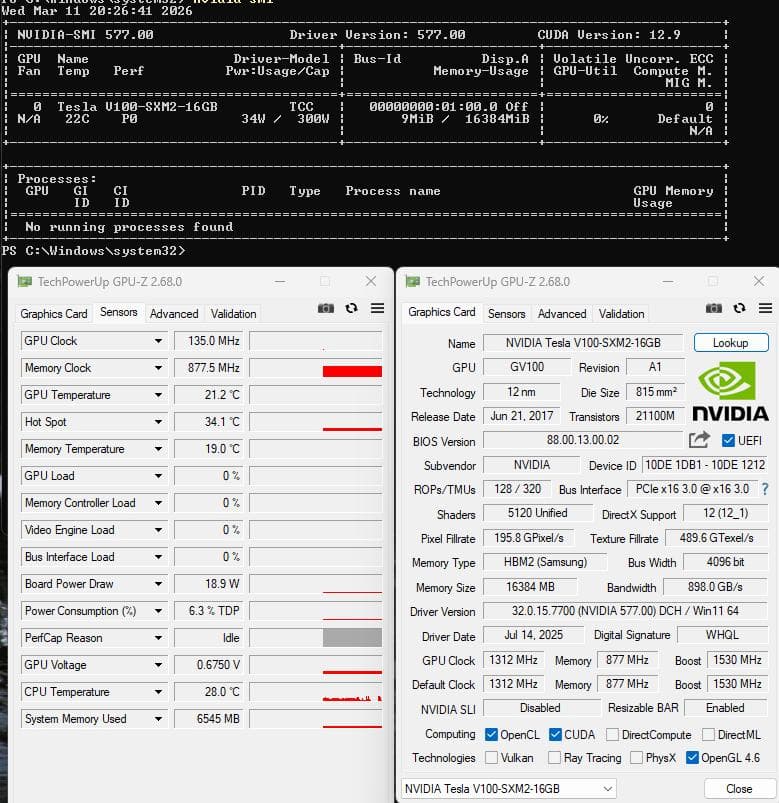The width and height of the screenshot is (779, 803).
Task: Toggle the DirectML checkbox
Action: click(x=708, y=734)
